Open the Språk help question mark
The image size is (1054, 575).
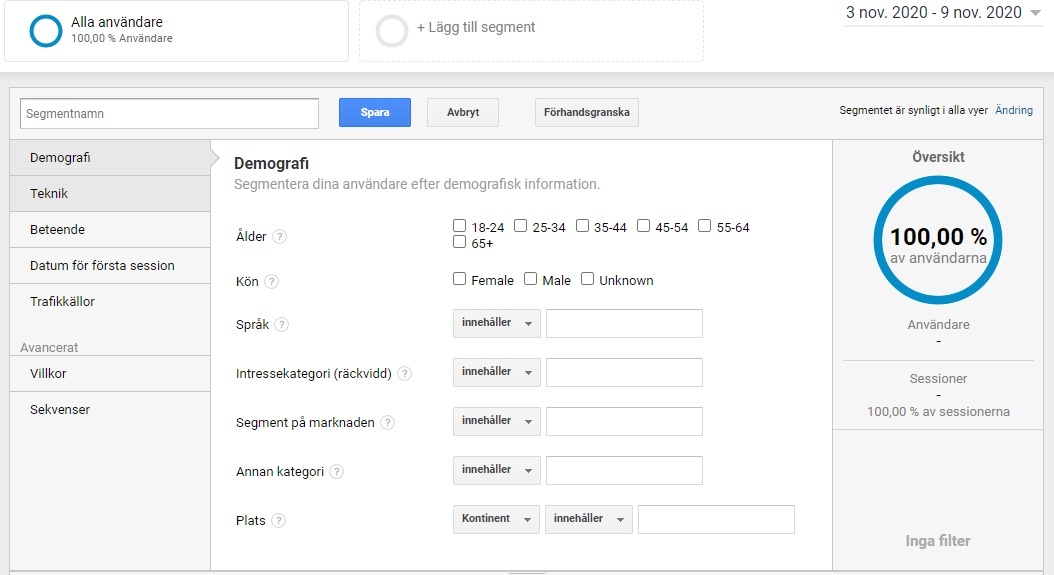click(x=282, y=325)
